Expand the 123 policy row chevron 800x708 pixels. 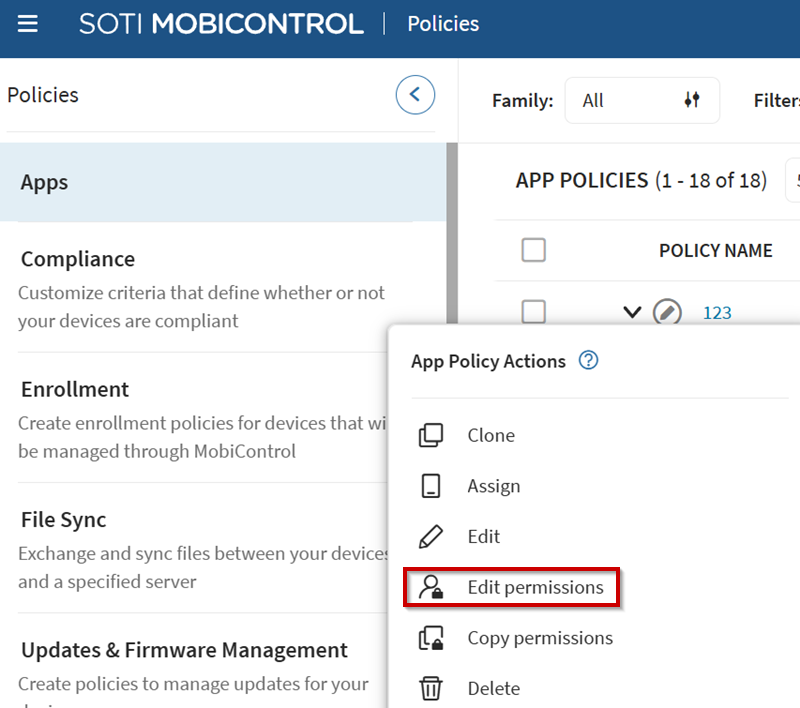631,312
